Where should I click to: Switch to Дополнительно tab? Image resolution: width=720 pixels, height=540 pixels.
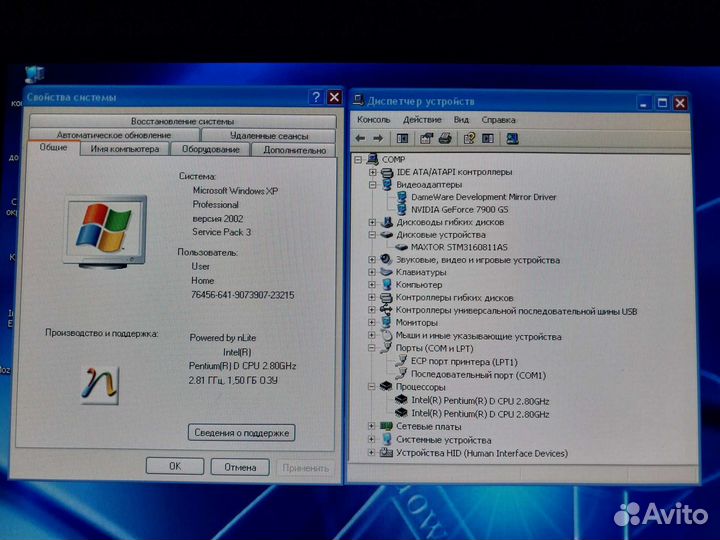pos(294,150)
